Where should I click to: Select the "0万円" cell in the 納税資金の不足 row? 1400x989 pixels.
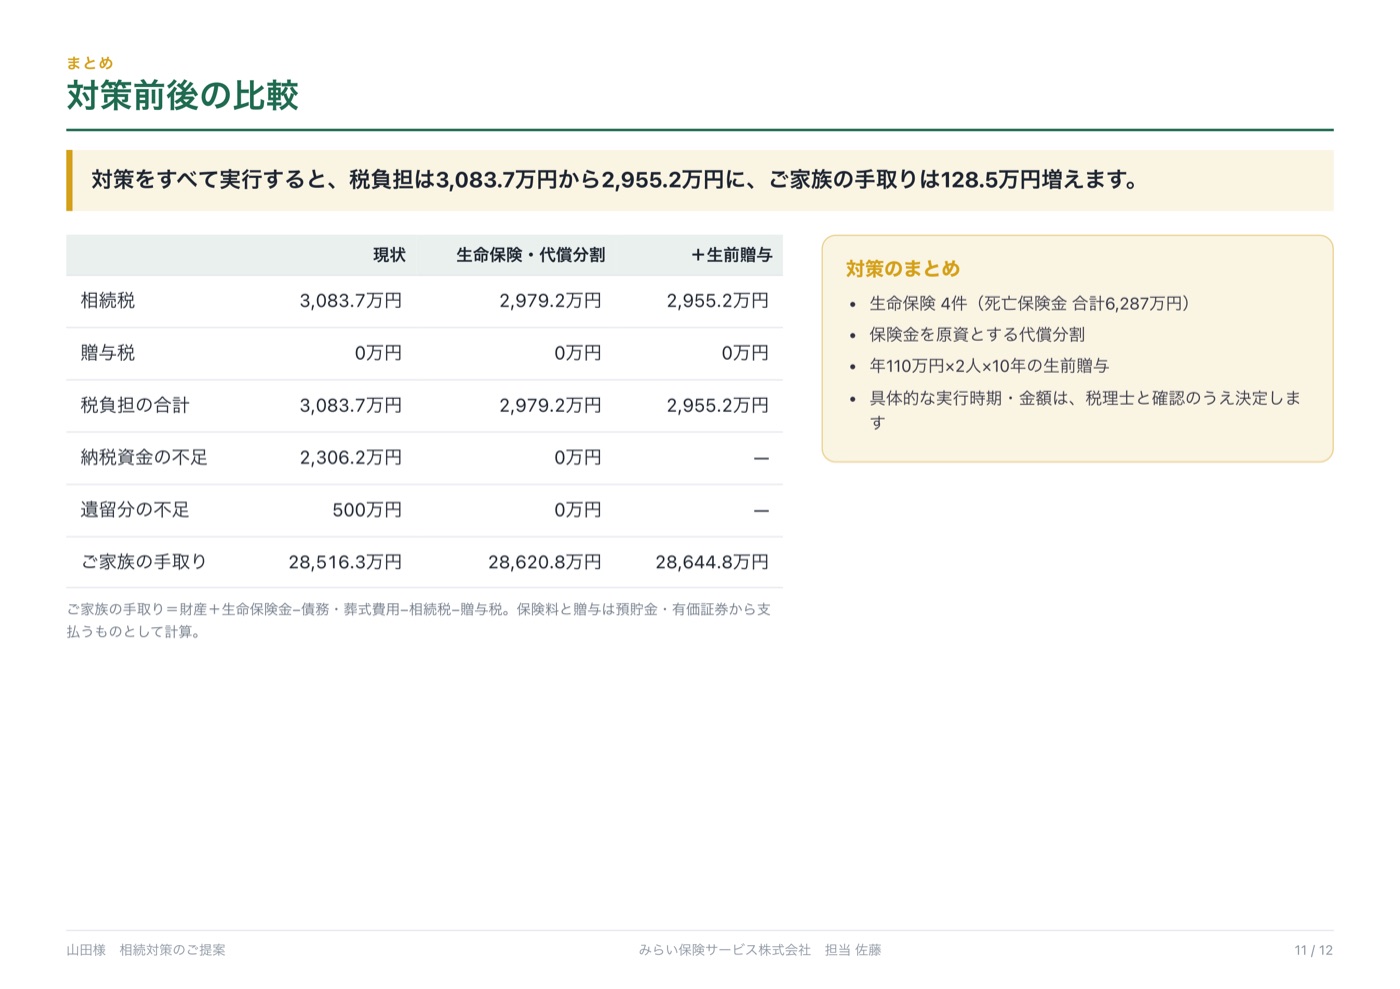click(x=578, y=457)
